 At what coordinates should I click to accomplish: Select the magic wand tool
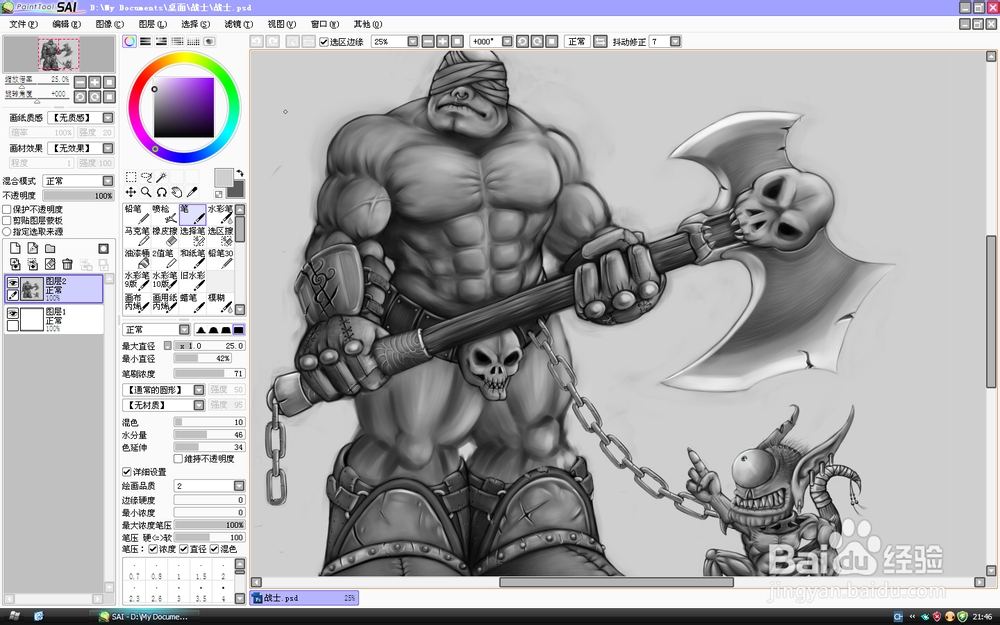pos(161,177)
